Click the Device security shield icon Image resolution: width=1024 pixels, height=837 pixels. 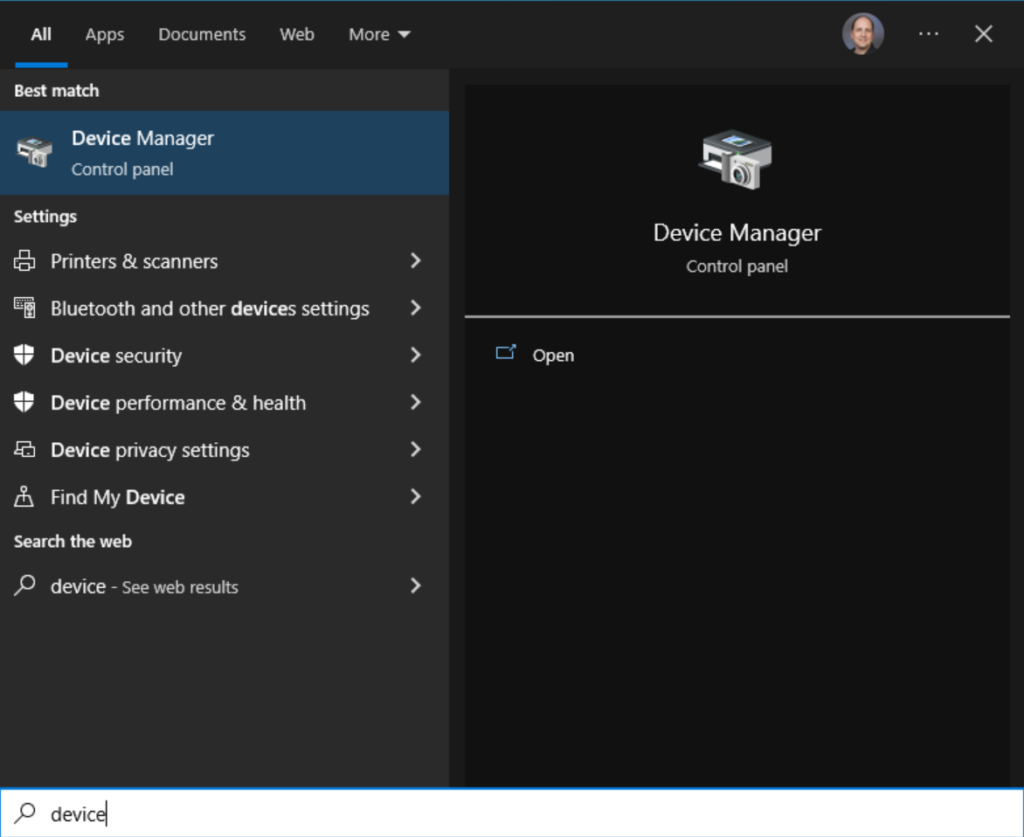point(24,355)
